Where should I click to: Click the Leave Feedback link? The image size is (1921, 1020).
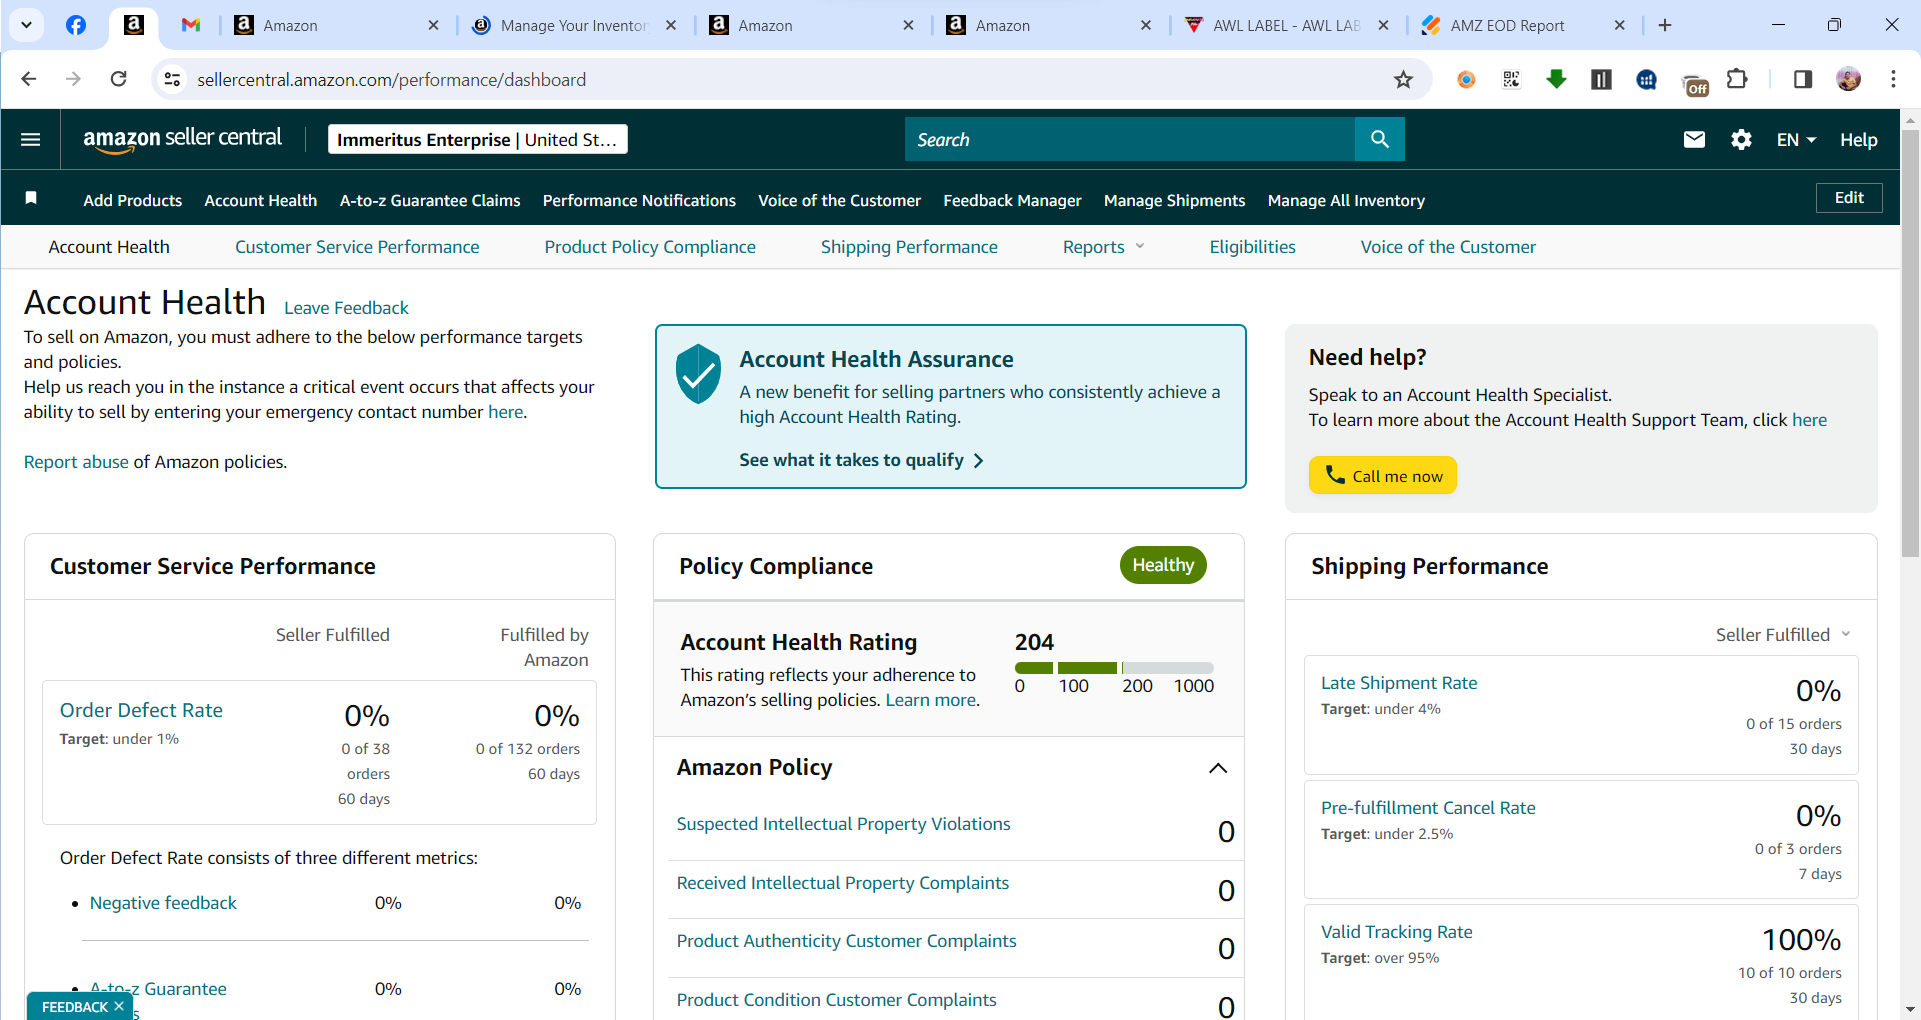coord(346,308)
